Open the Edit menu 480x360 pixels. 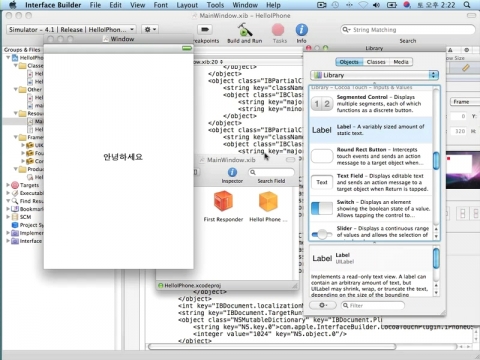click(115, 5)
